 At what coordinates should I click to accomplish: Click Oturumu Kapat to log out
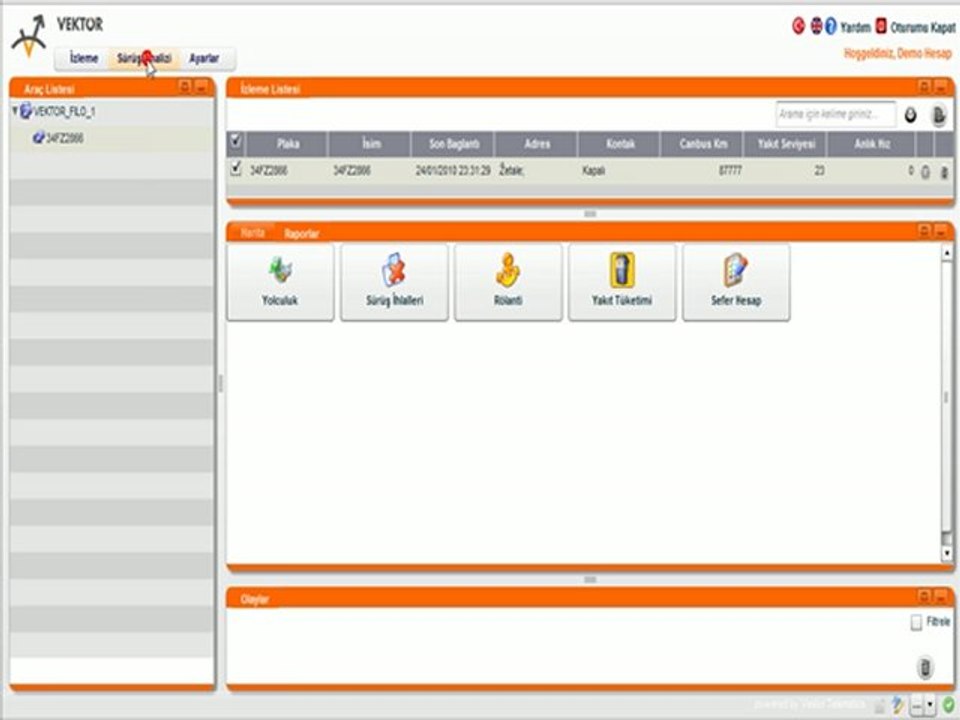click(923, 28)
